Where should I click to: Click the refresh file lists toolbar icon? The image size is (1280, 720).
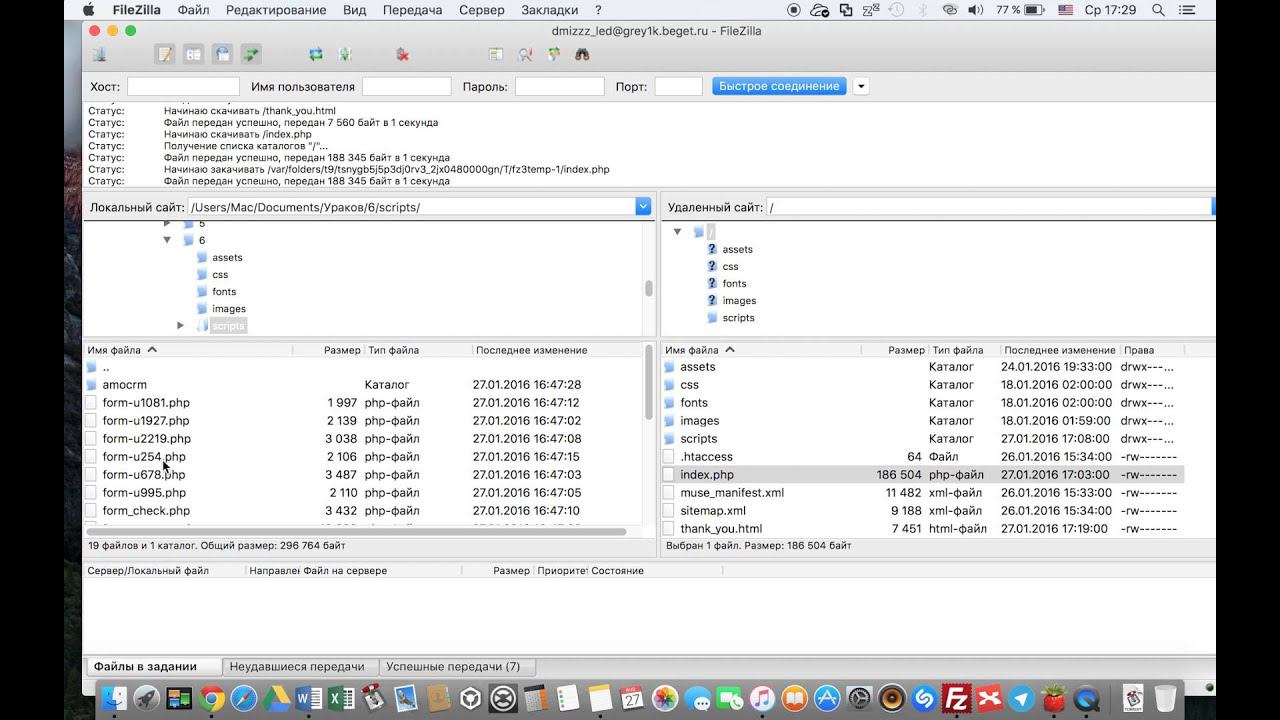(316, 55)
